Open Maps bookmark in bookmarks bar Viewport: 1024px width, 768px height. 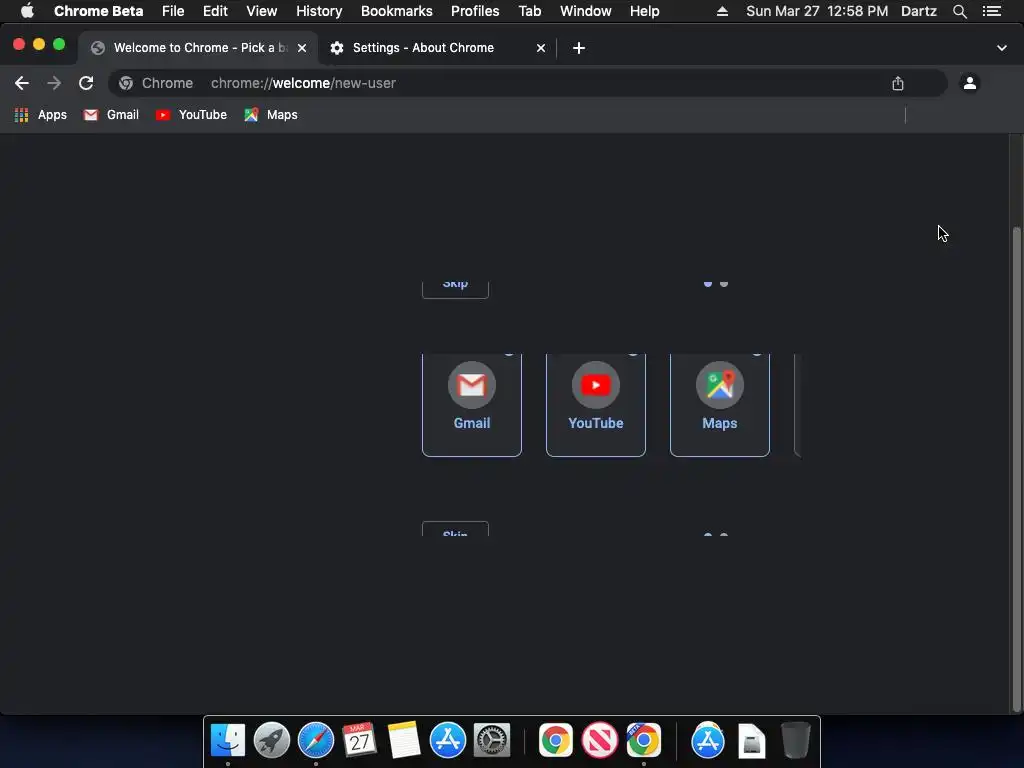(271, 115)
